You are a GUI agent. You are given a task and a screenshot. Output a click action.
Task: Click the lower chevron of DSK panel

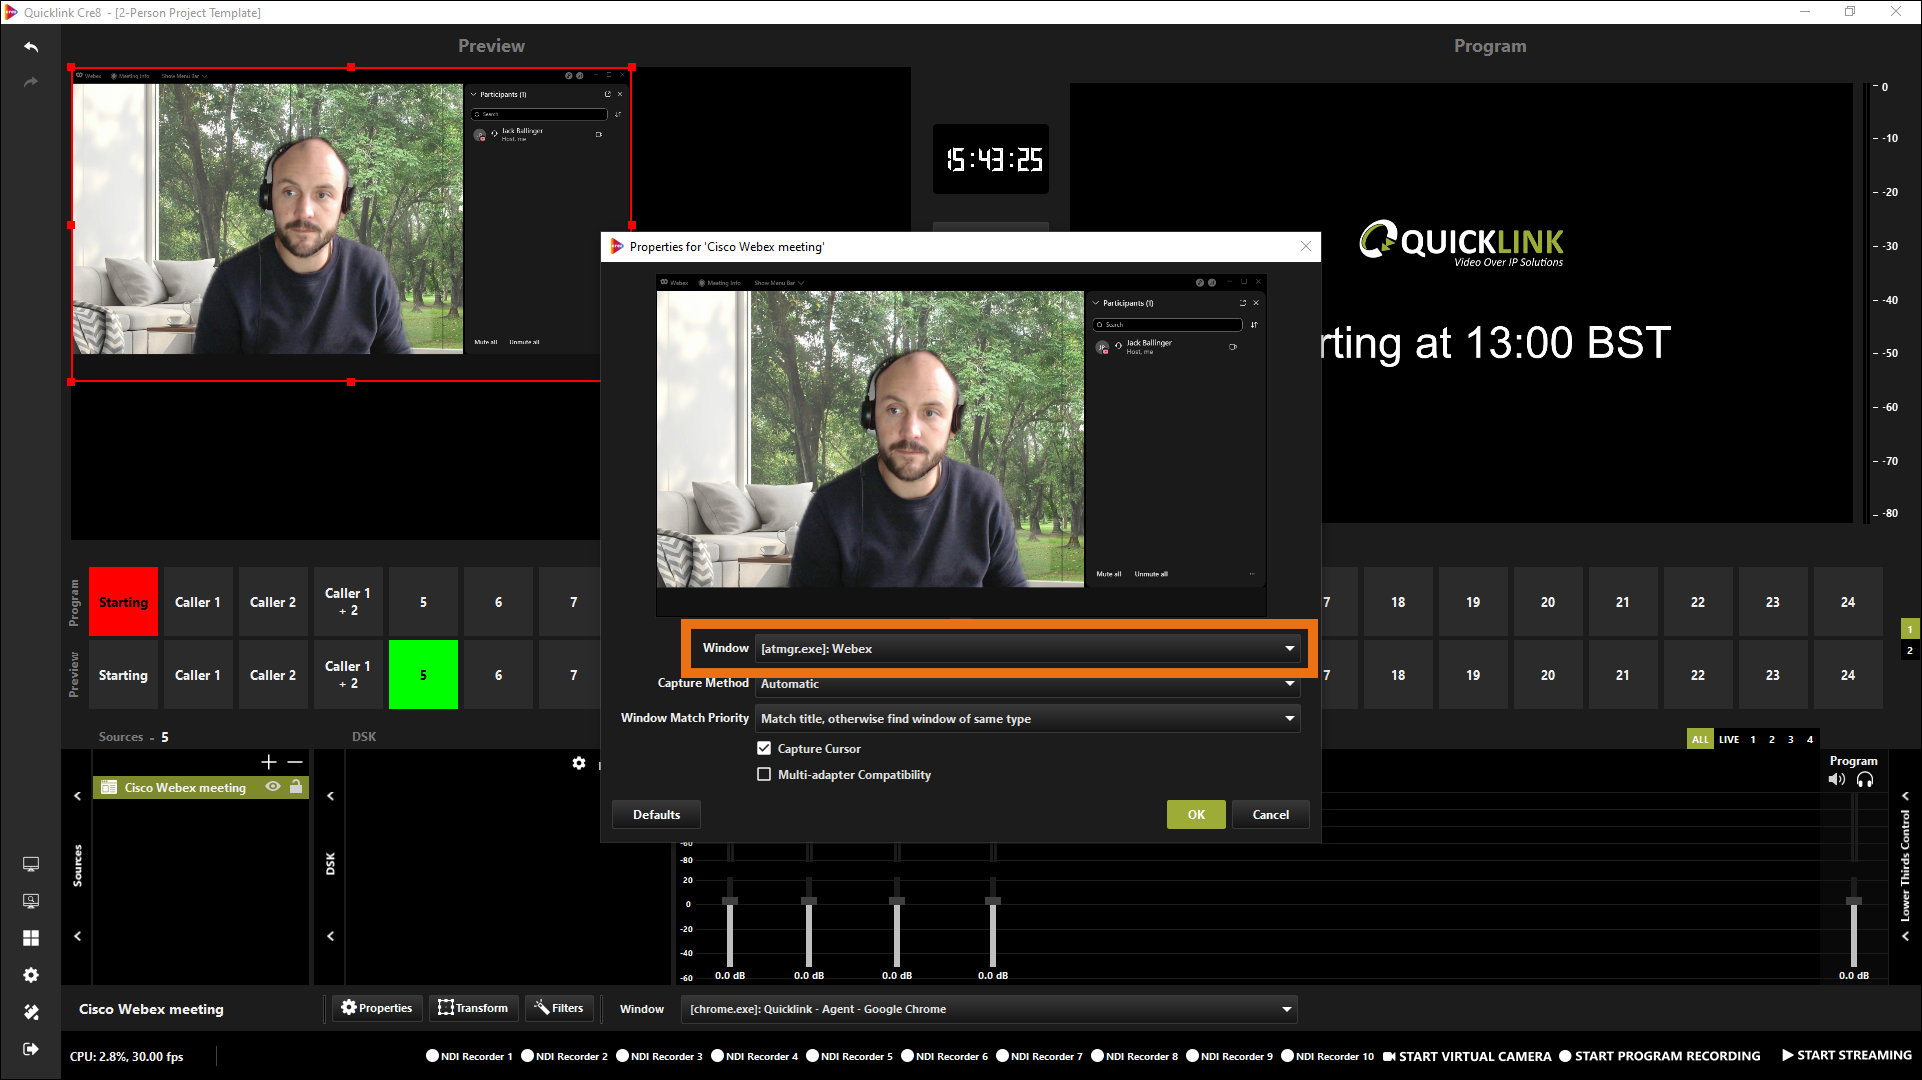pos(330,936)
